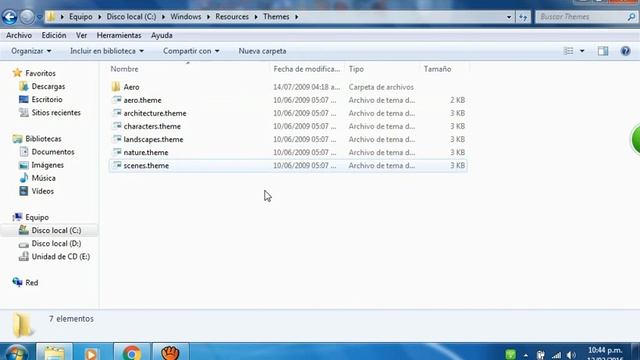Sort by Fecha de modificación column
The width and height of the screenshot is (640, 360).
click(307, 69)
